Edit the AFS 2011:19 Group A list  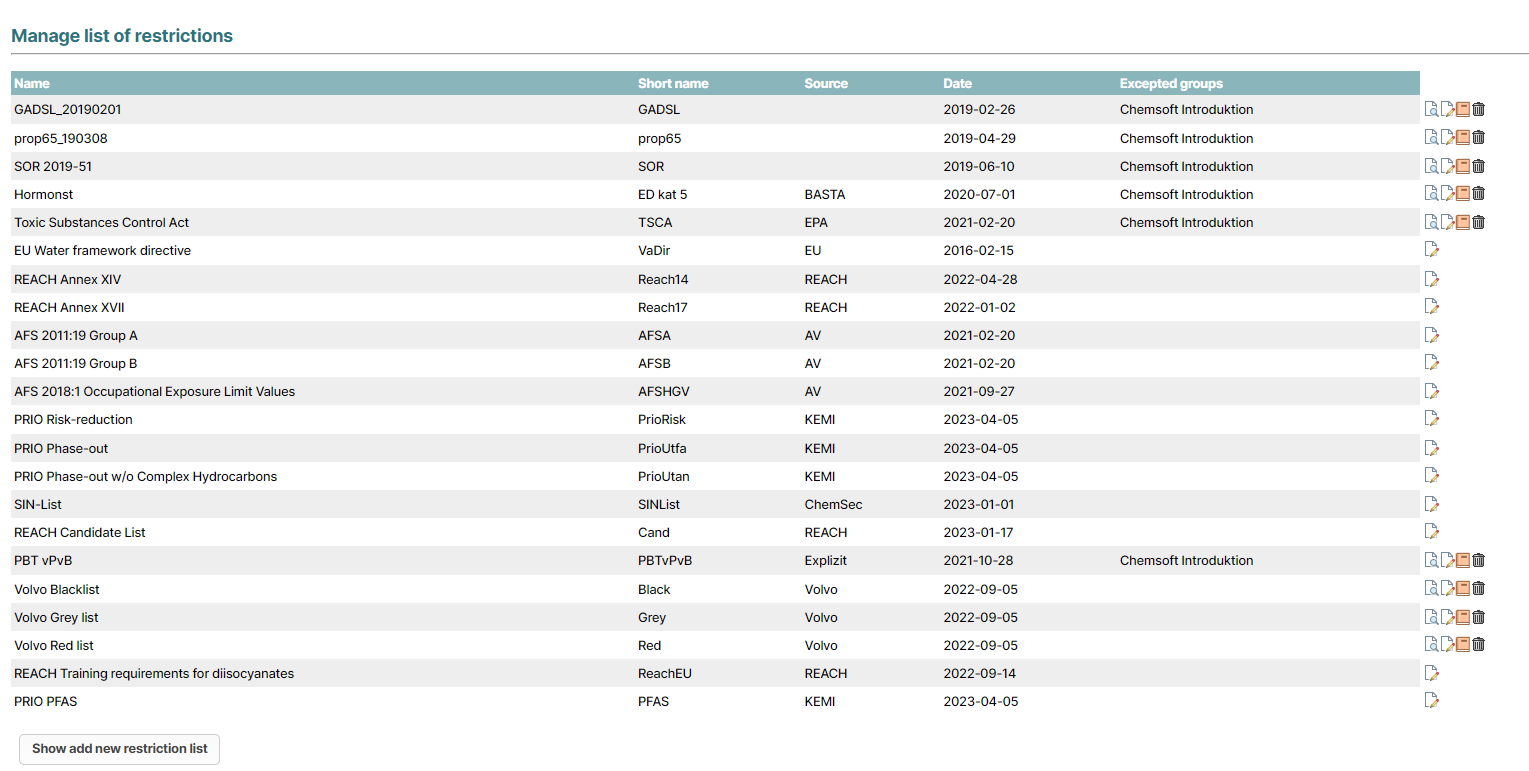pos(1431,335)
